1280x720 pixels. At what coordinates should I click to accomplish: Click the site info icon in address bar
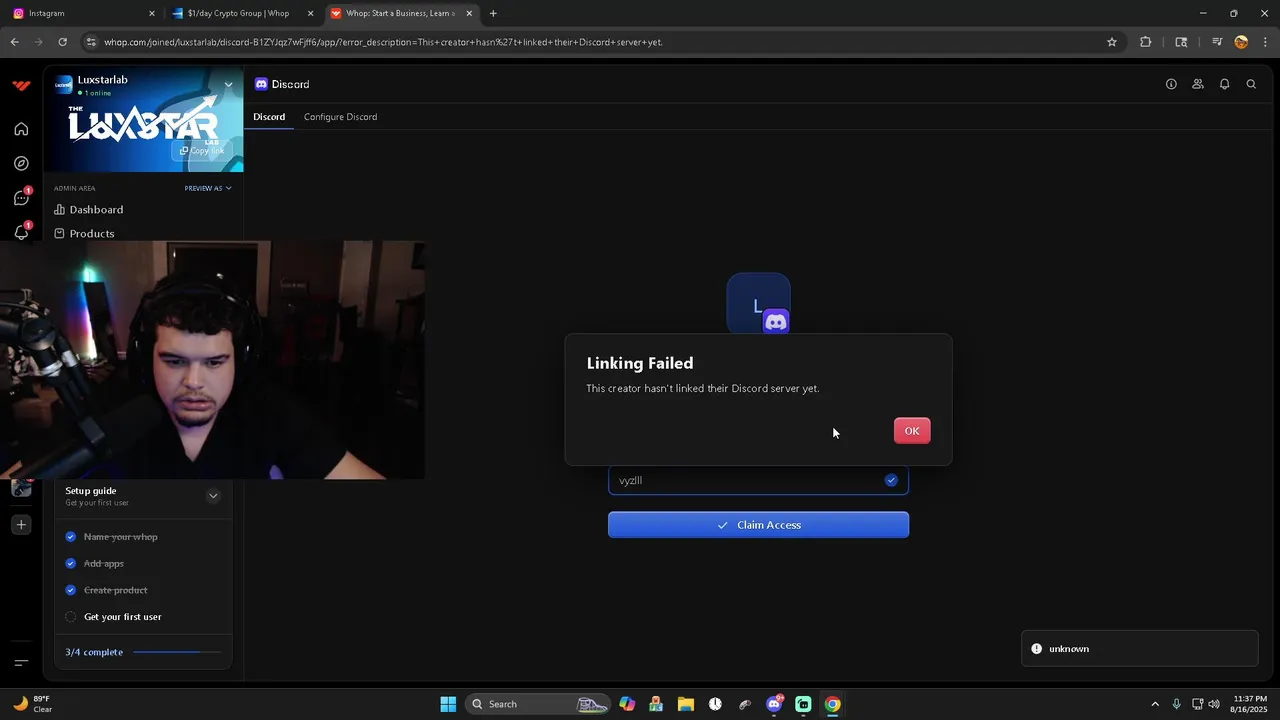pos(91,42)
